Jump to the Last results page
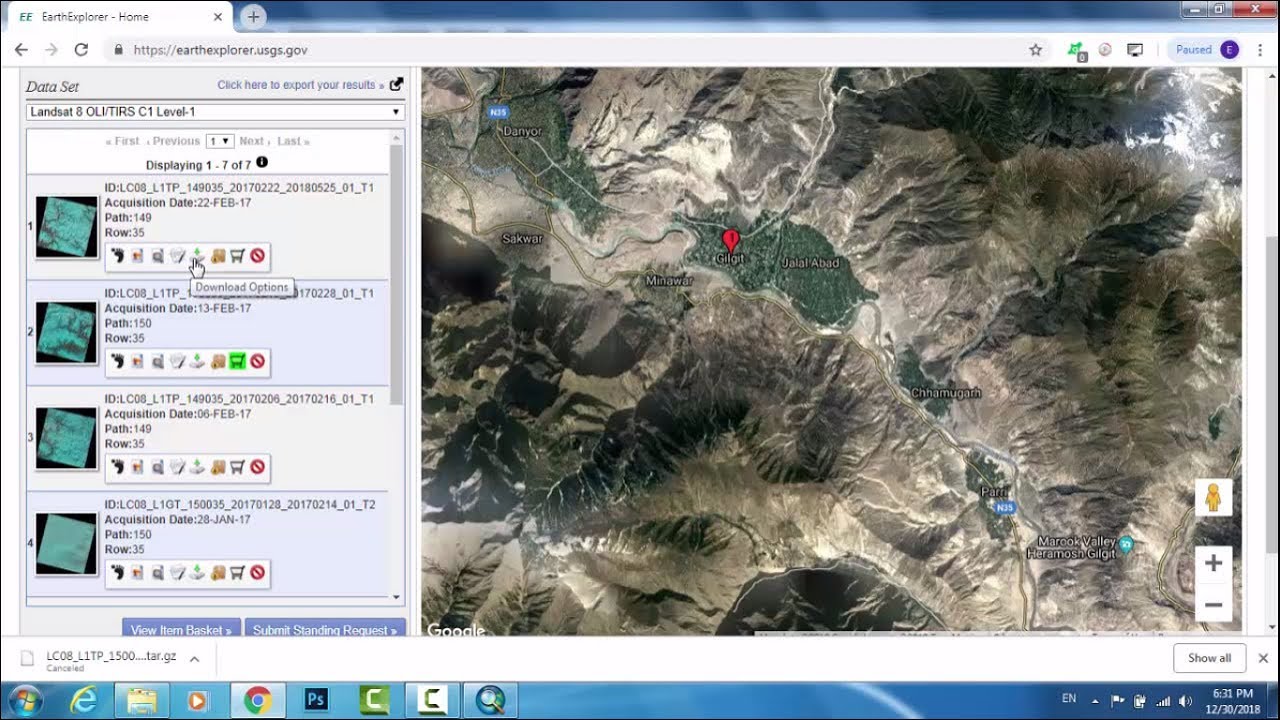 [293, 141]
